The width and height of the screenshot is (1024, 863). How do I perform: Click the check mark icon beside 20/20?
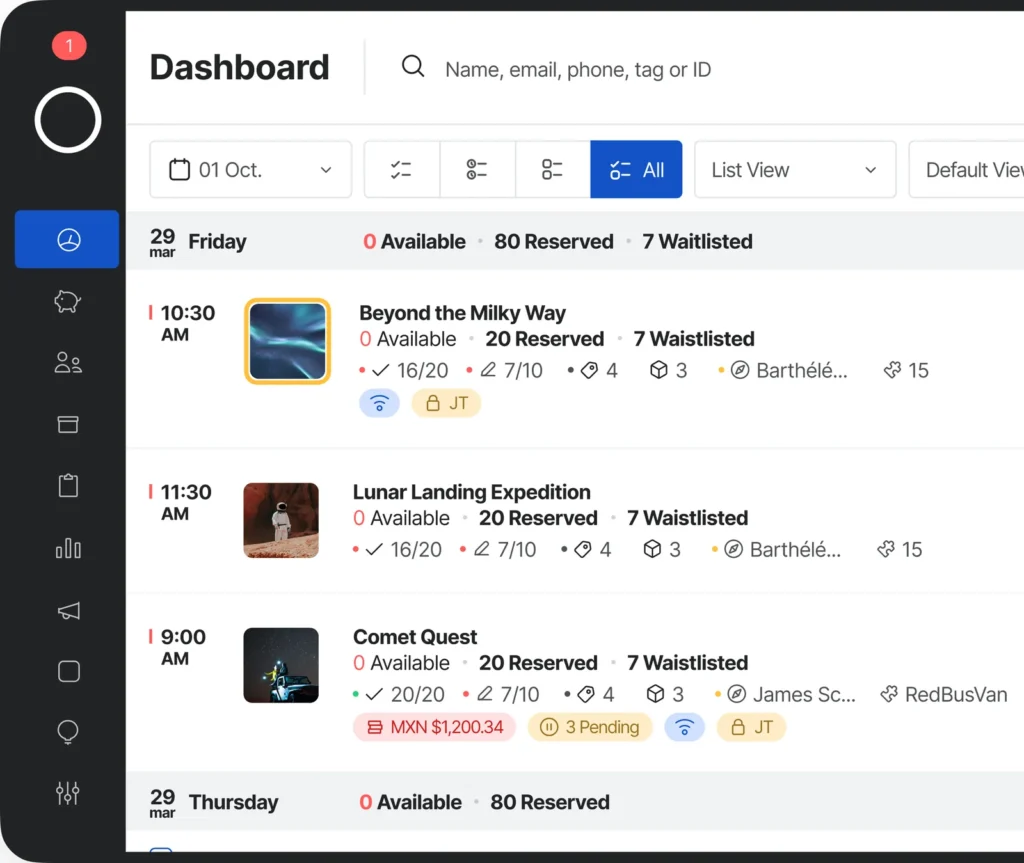[x=374, y=694]
